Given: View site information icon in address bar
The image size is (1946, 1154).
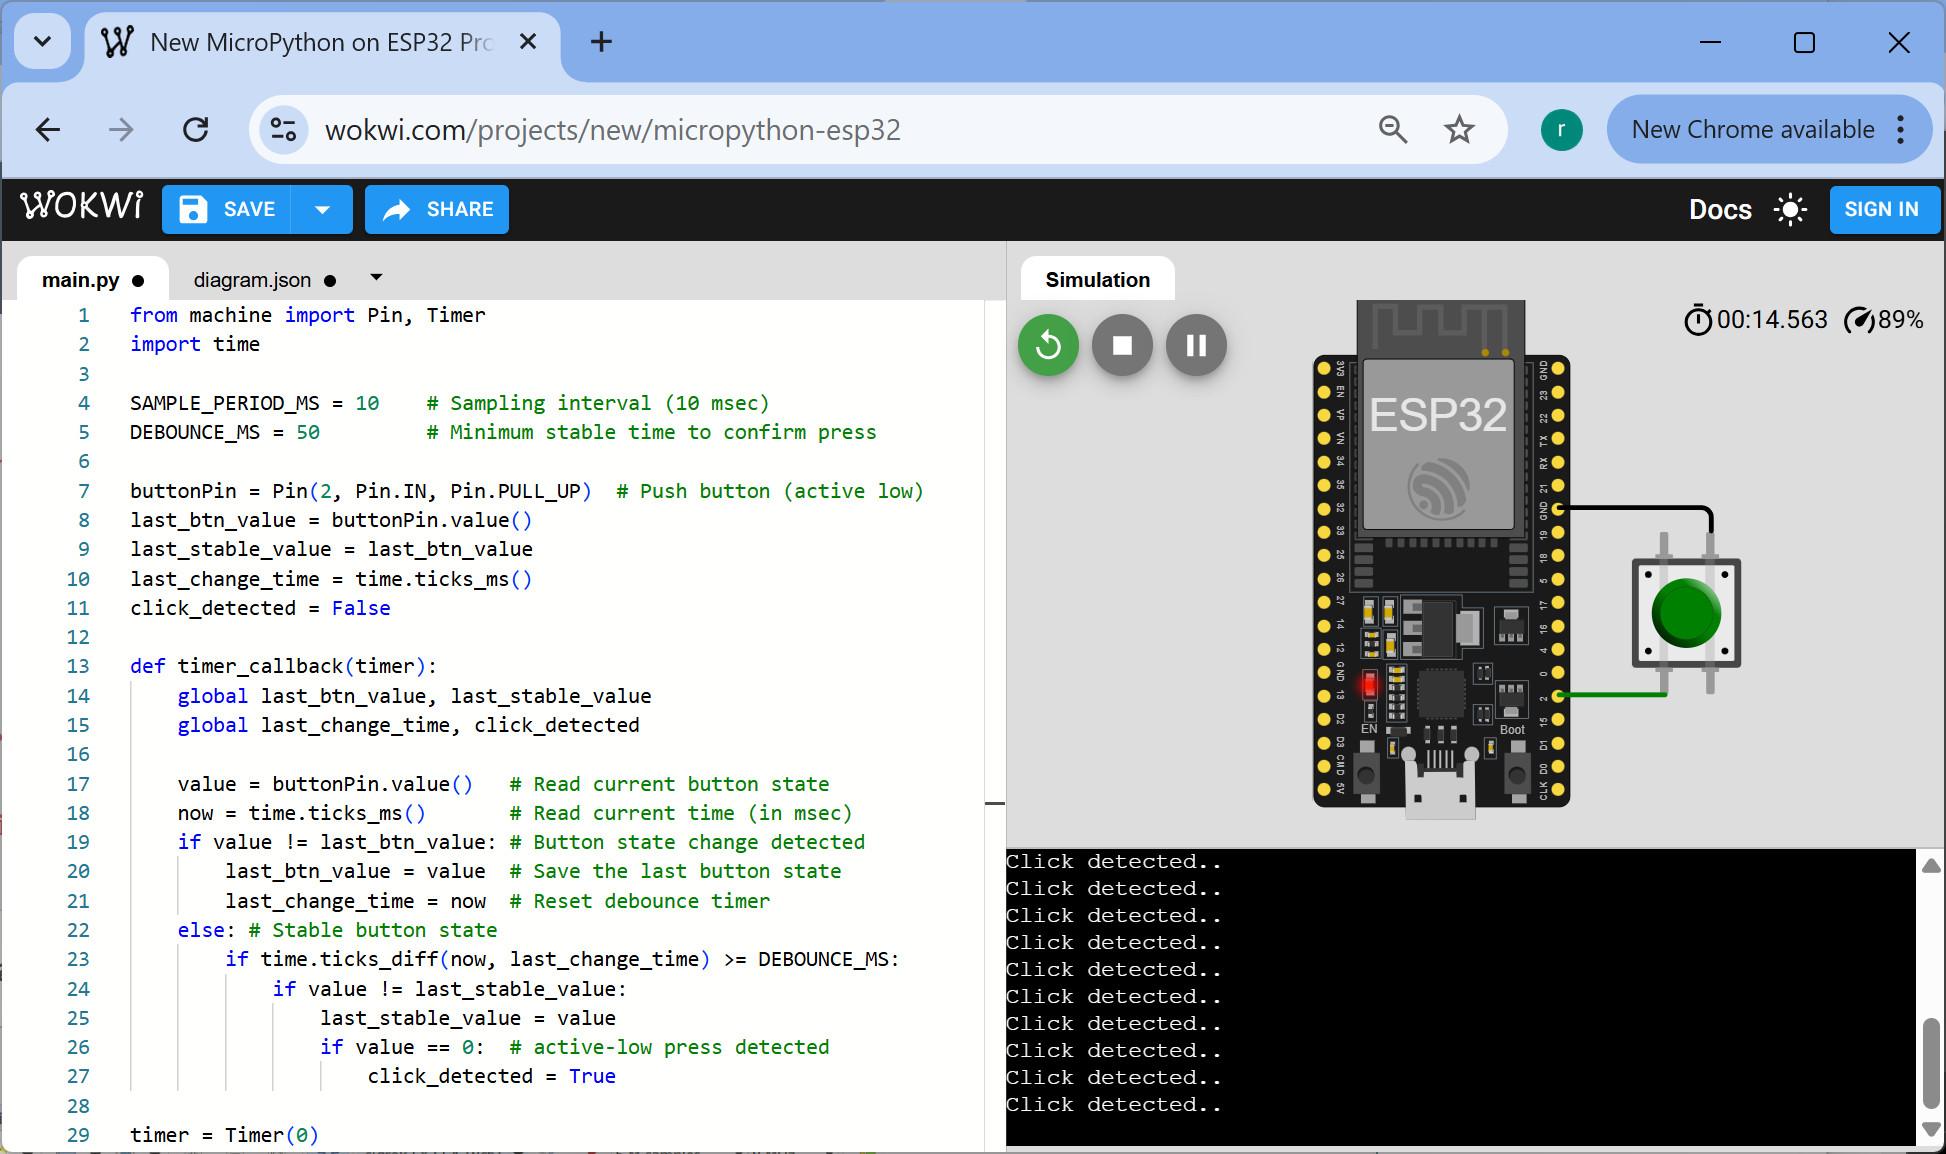Looking at the screenshot, I should click(284, 129).
